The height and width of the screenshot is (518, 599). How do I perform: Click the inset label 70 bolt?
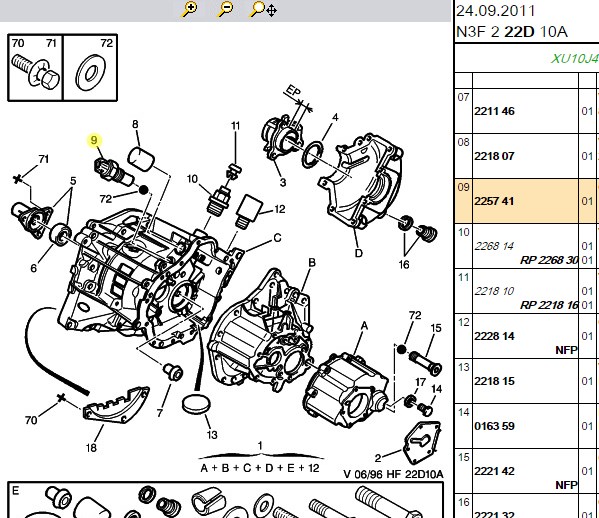pos(18,43)
